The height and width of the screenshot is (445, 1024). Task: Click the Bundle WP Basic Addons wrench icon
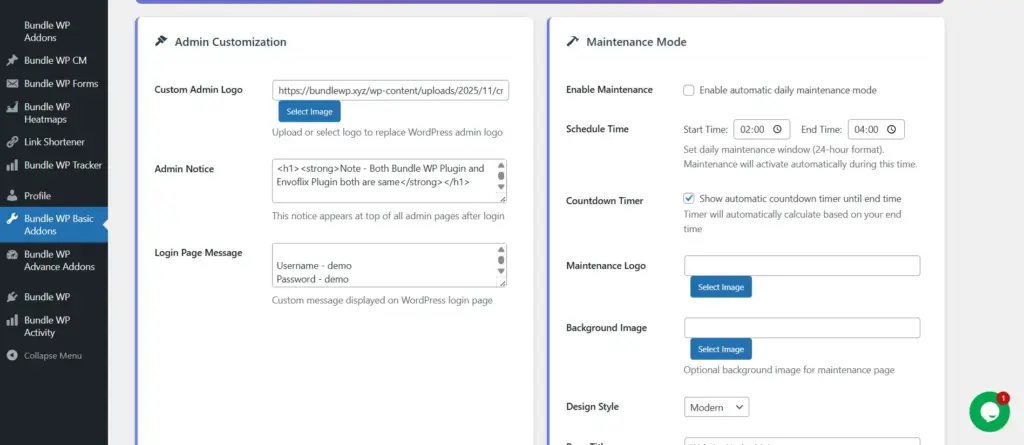[x=12, y=219]
